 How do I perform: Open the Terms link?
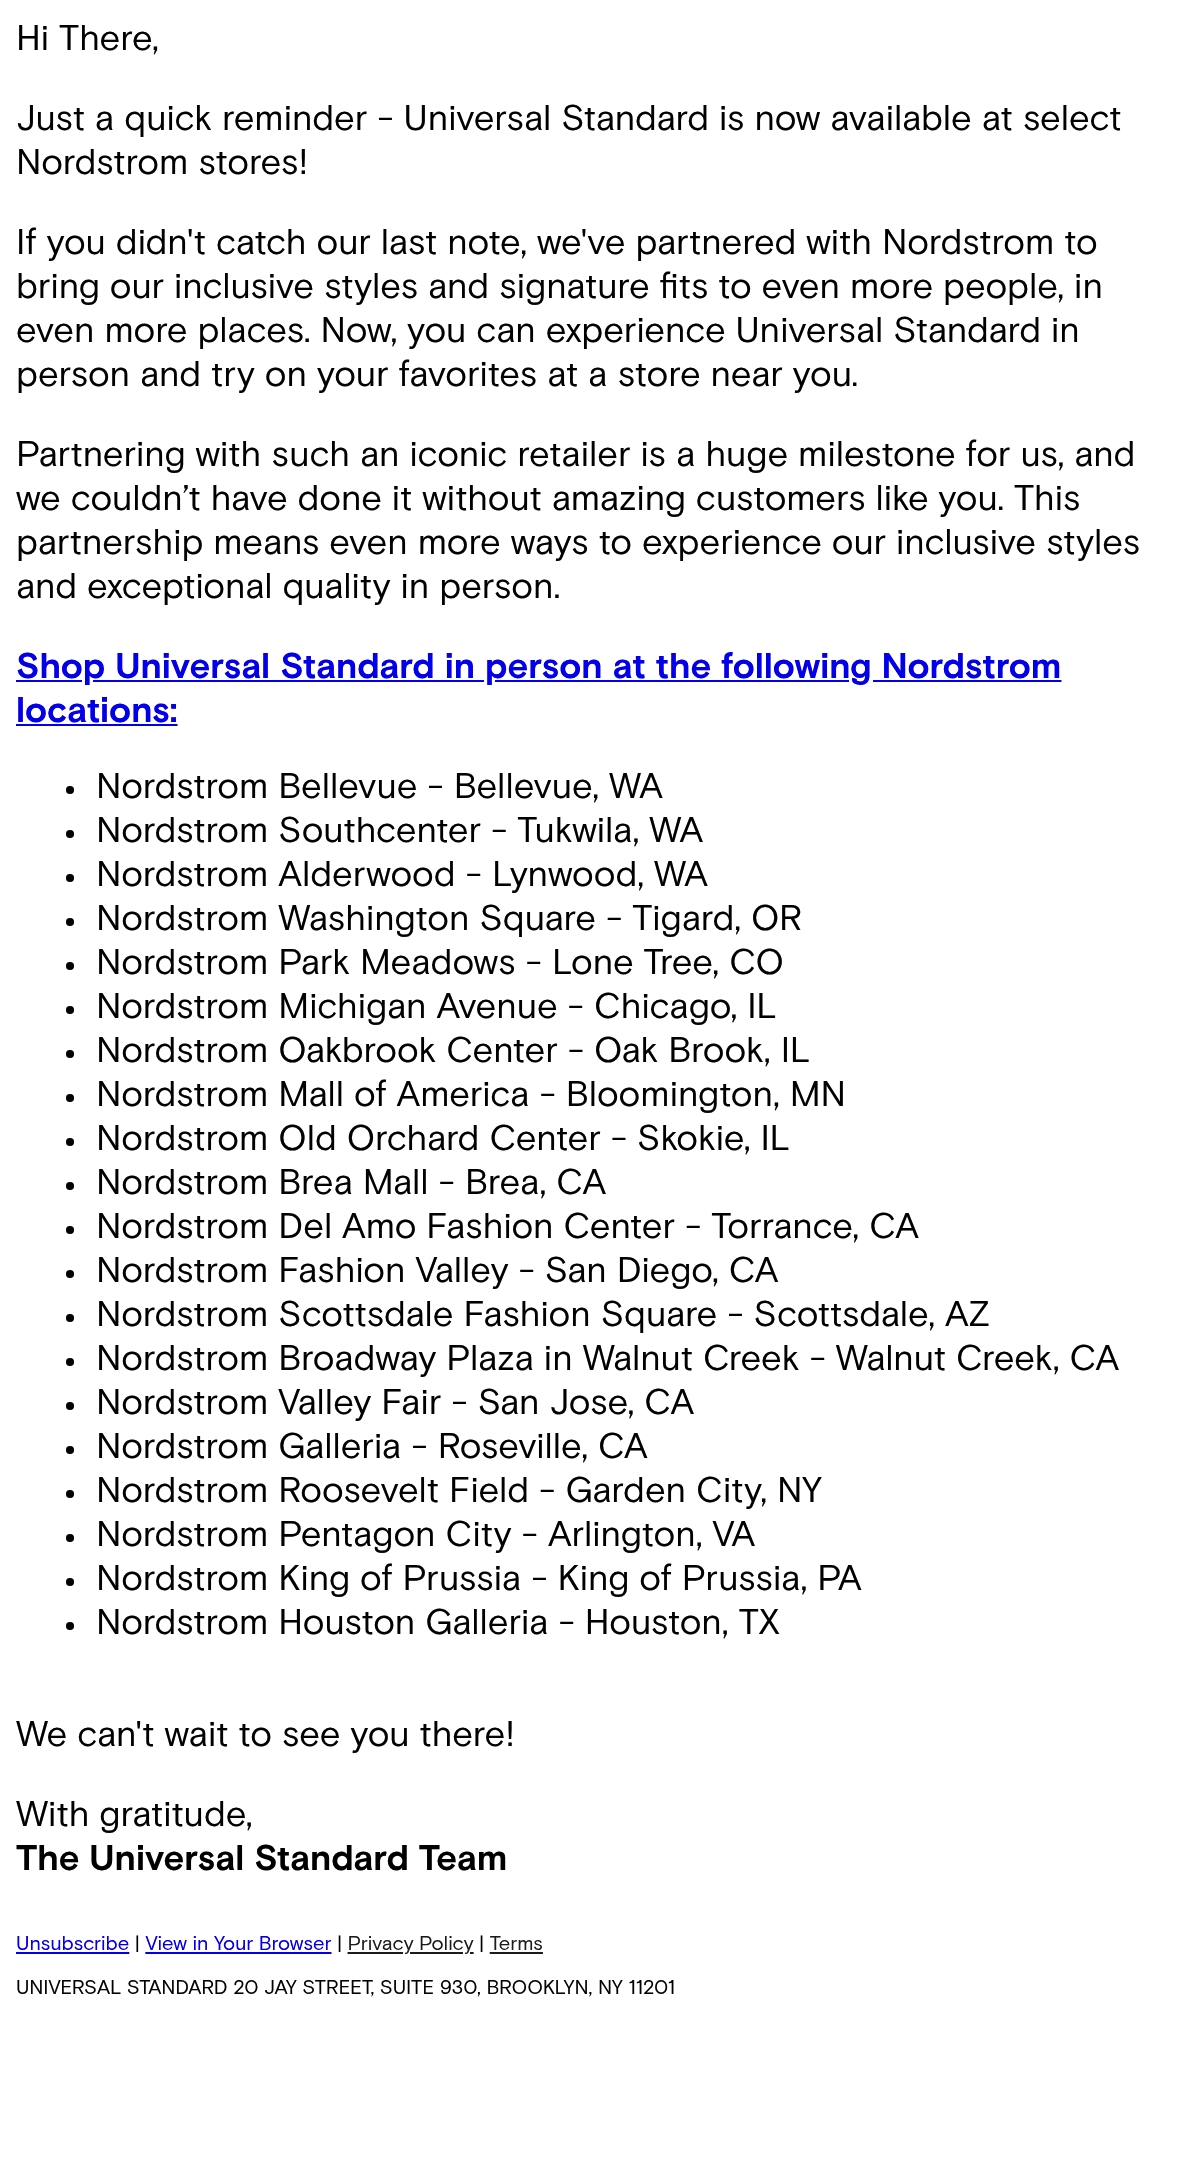[516, 1943]
